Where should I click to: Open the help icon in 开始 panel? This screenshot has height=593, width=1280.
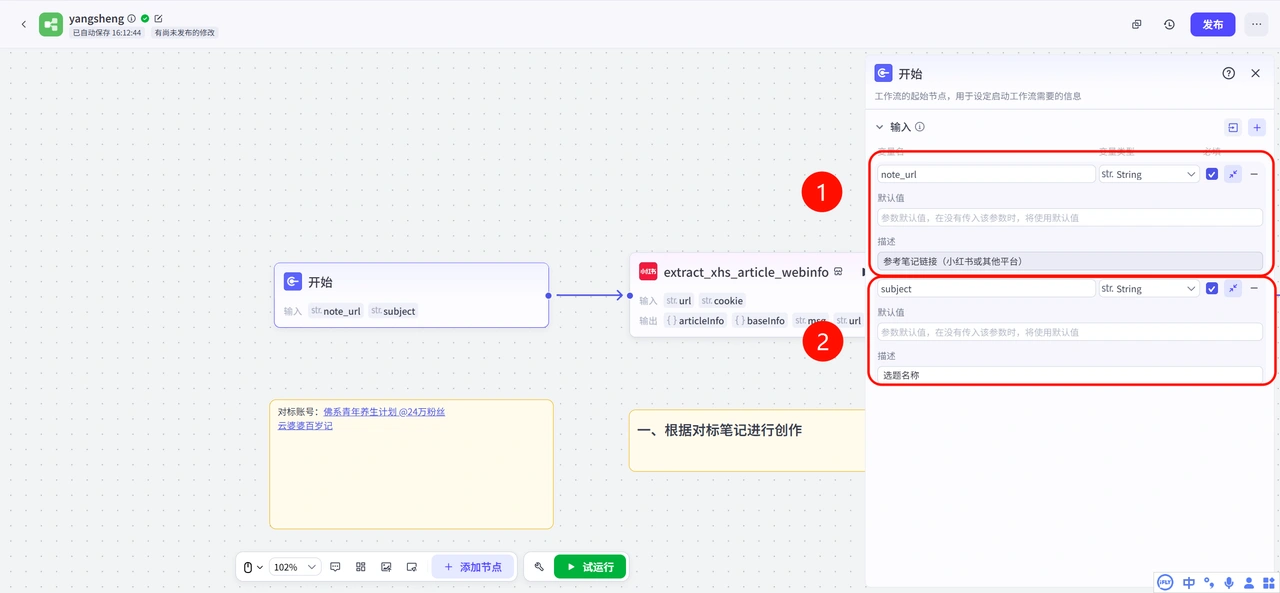pyautogui.click(x=1228, y=73)
